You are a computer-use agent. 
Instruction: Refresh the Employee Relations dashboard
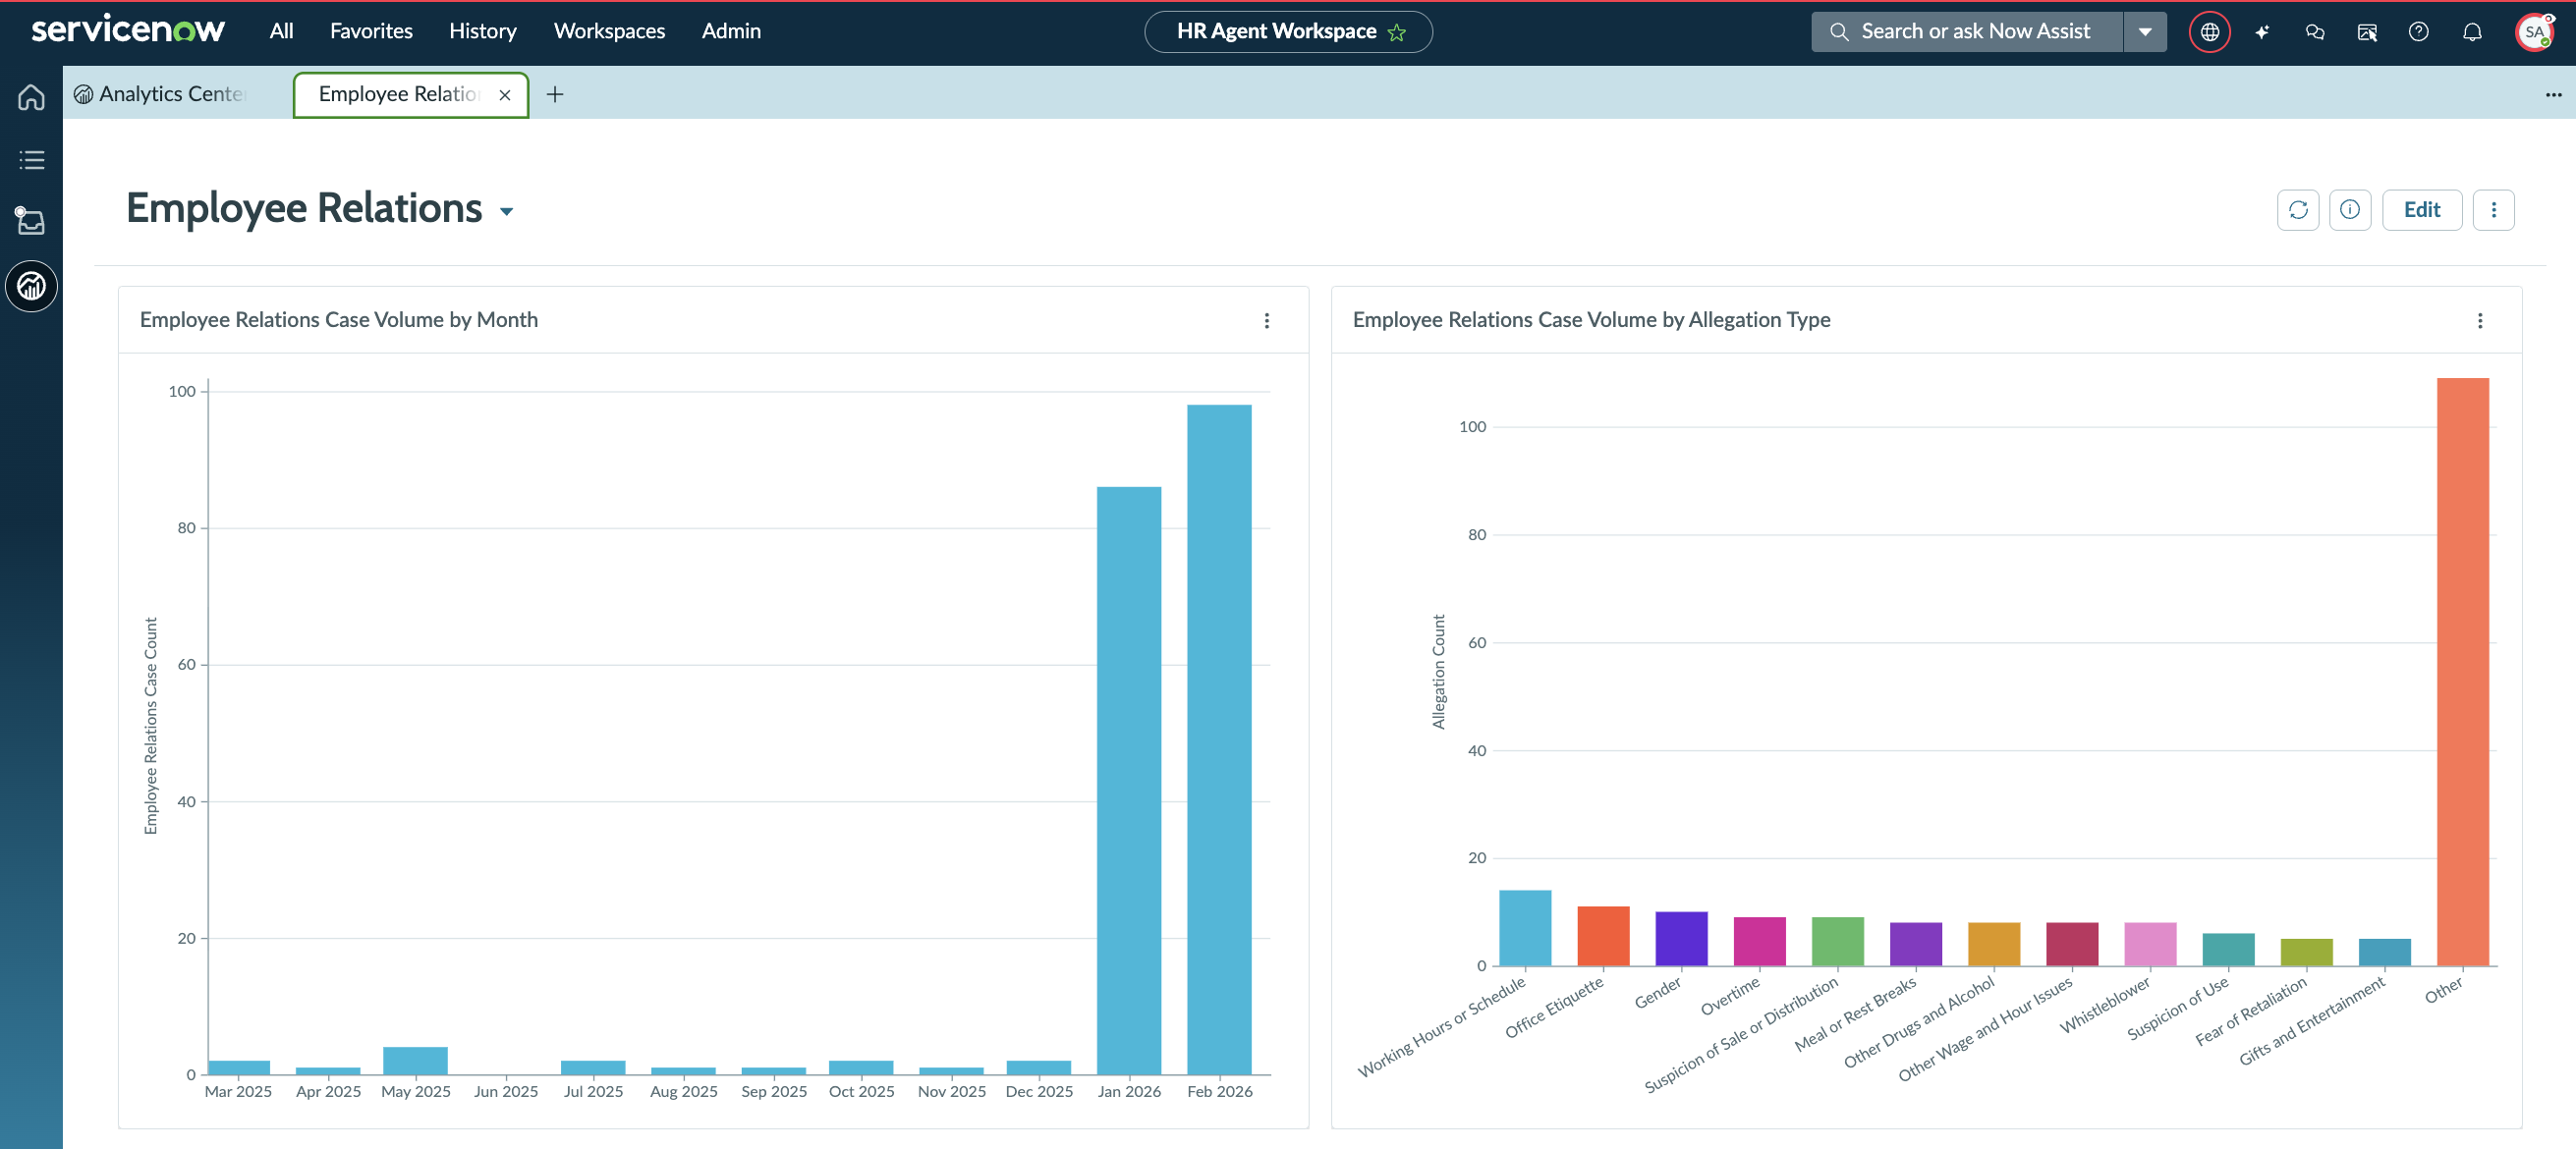tap(2297, 210)
